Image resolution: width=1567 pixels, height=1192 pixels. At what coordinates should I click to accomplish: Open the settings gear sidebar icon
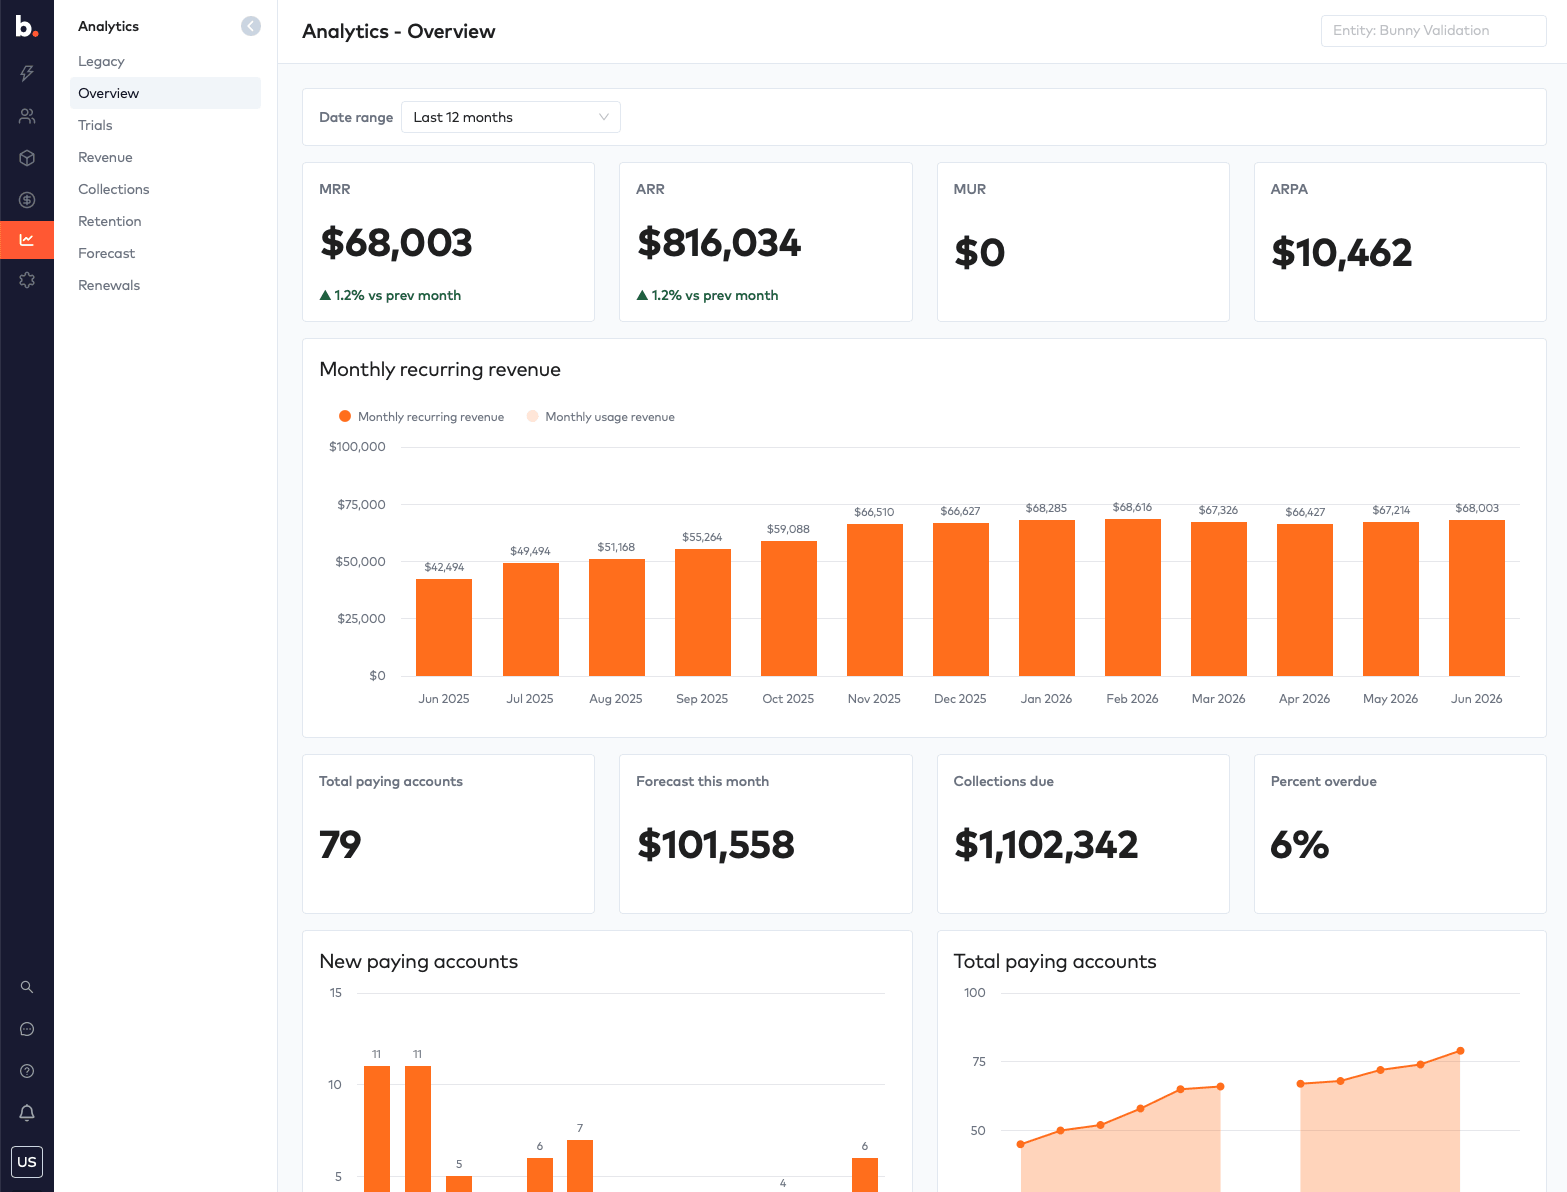click(x=27, y=280)
